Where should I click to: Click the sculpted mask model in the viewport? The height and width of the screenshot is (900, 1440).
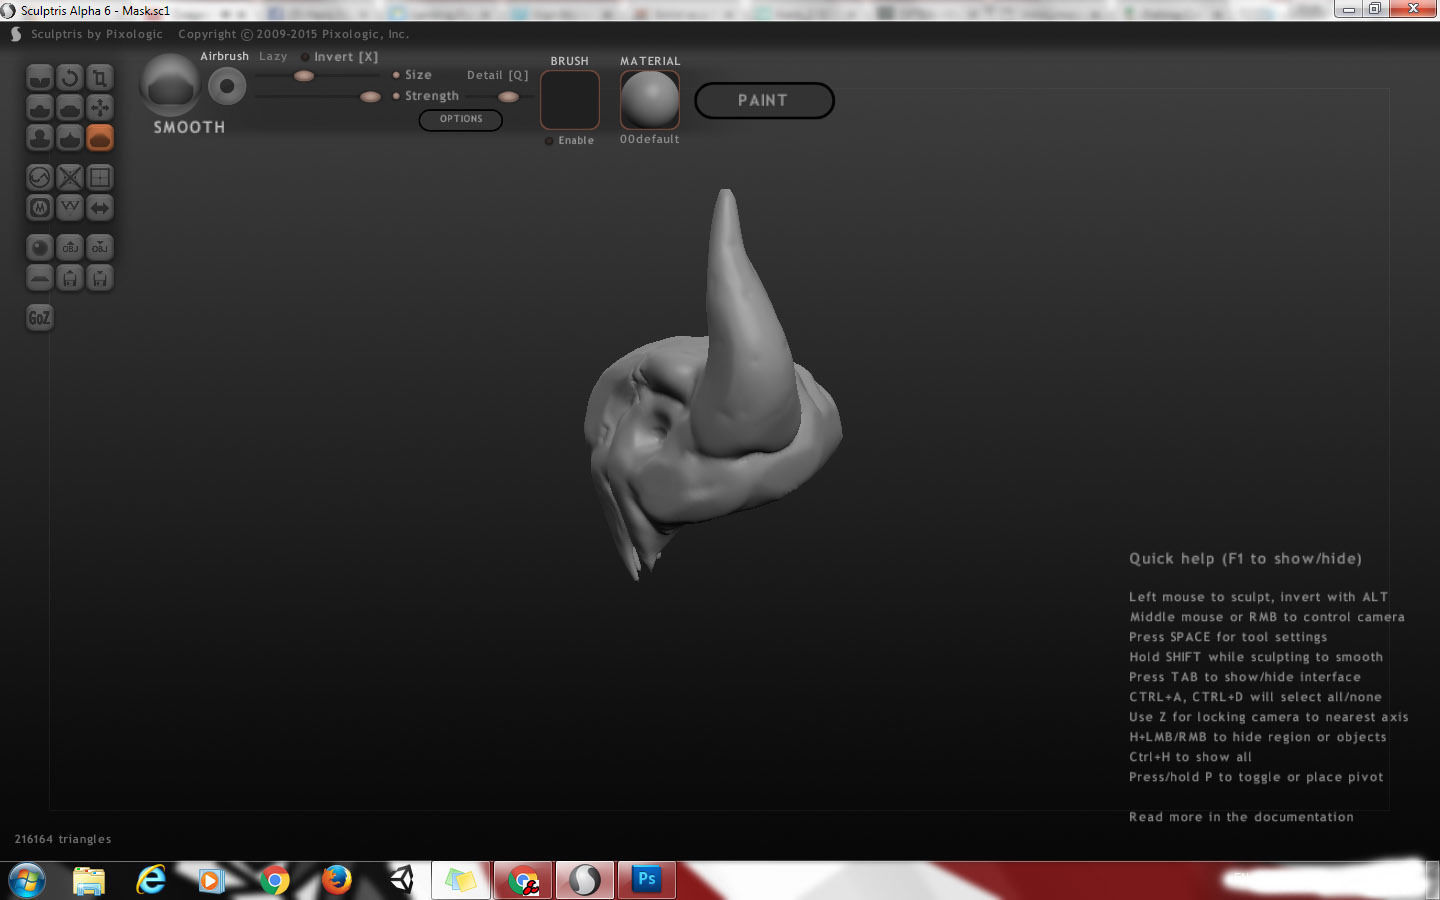point(712,400)
